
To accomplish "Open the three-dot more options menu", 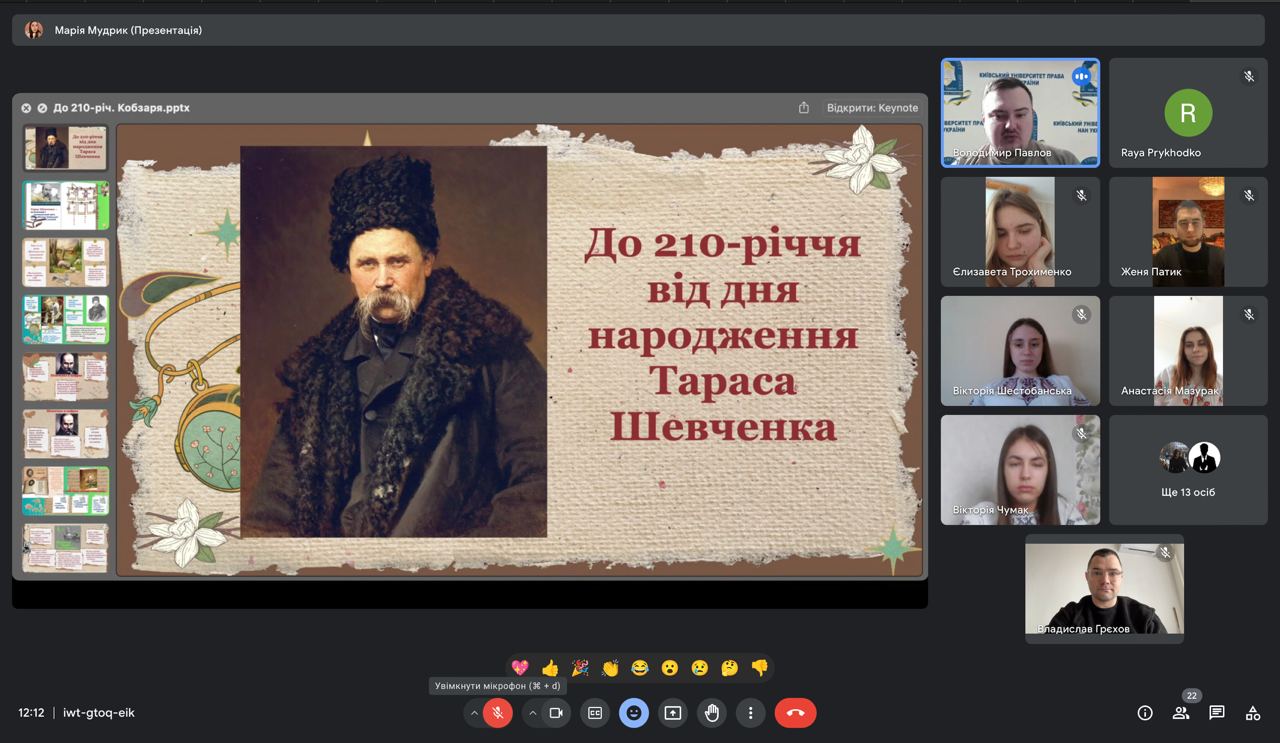I will (750, 713).
